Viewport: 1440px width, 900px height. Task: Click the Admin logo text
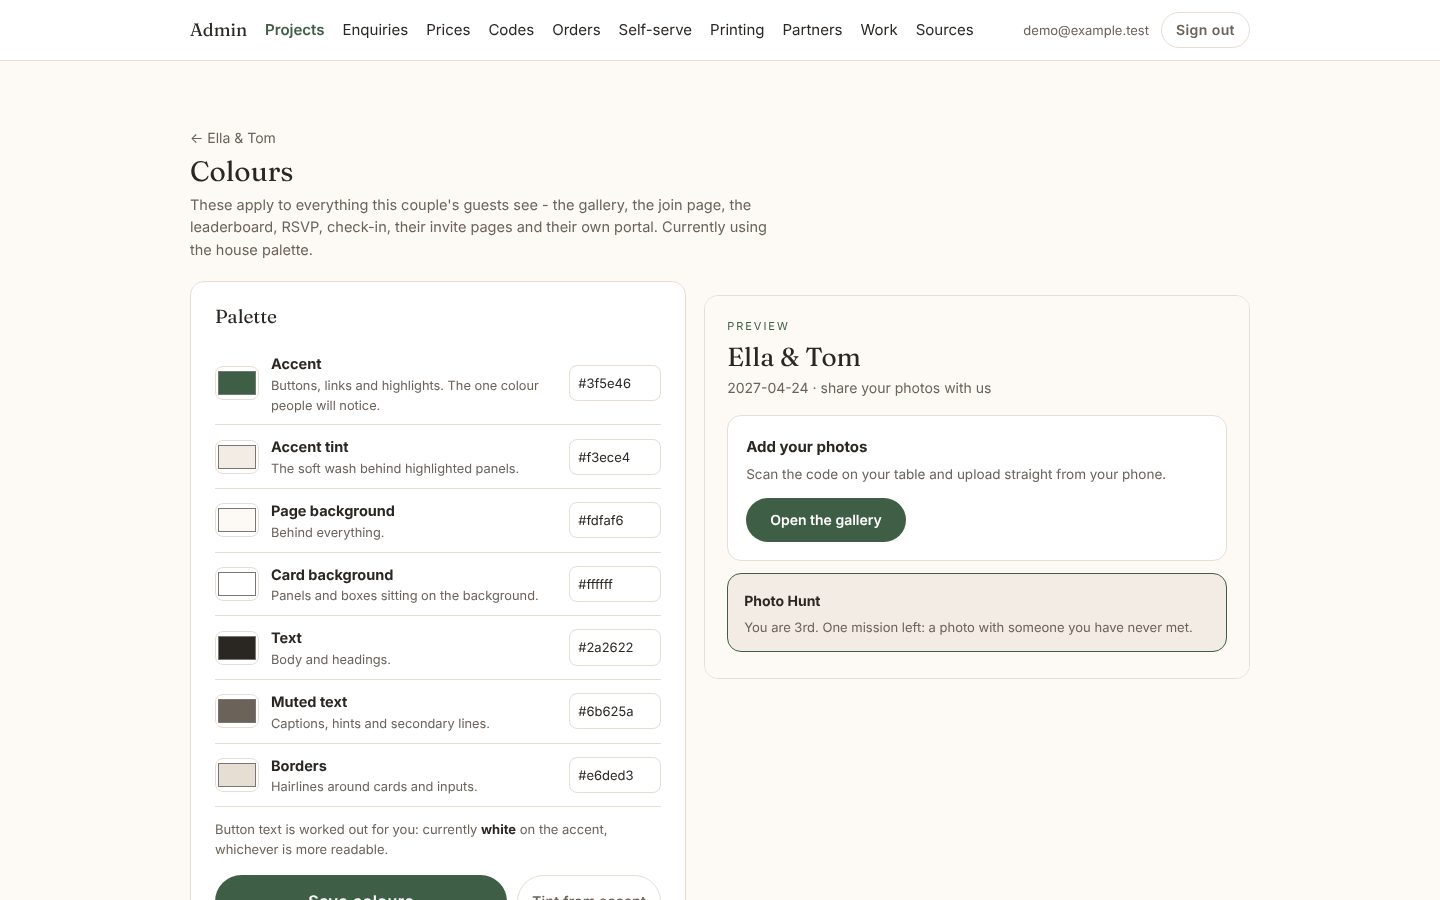click(x=218, y=30)
